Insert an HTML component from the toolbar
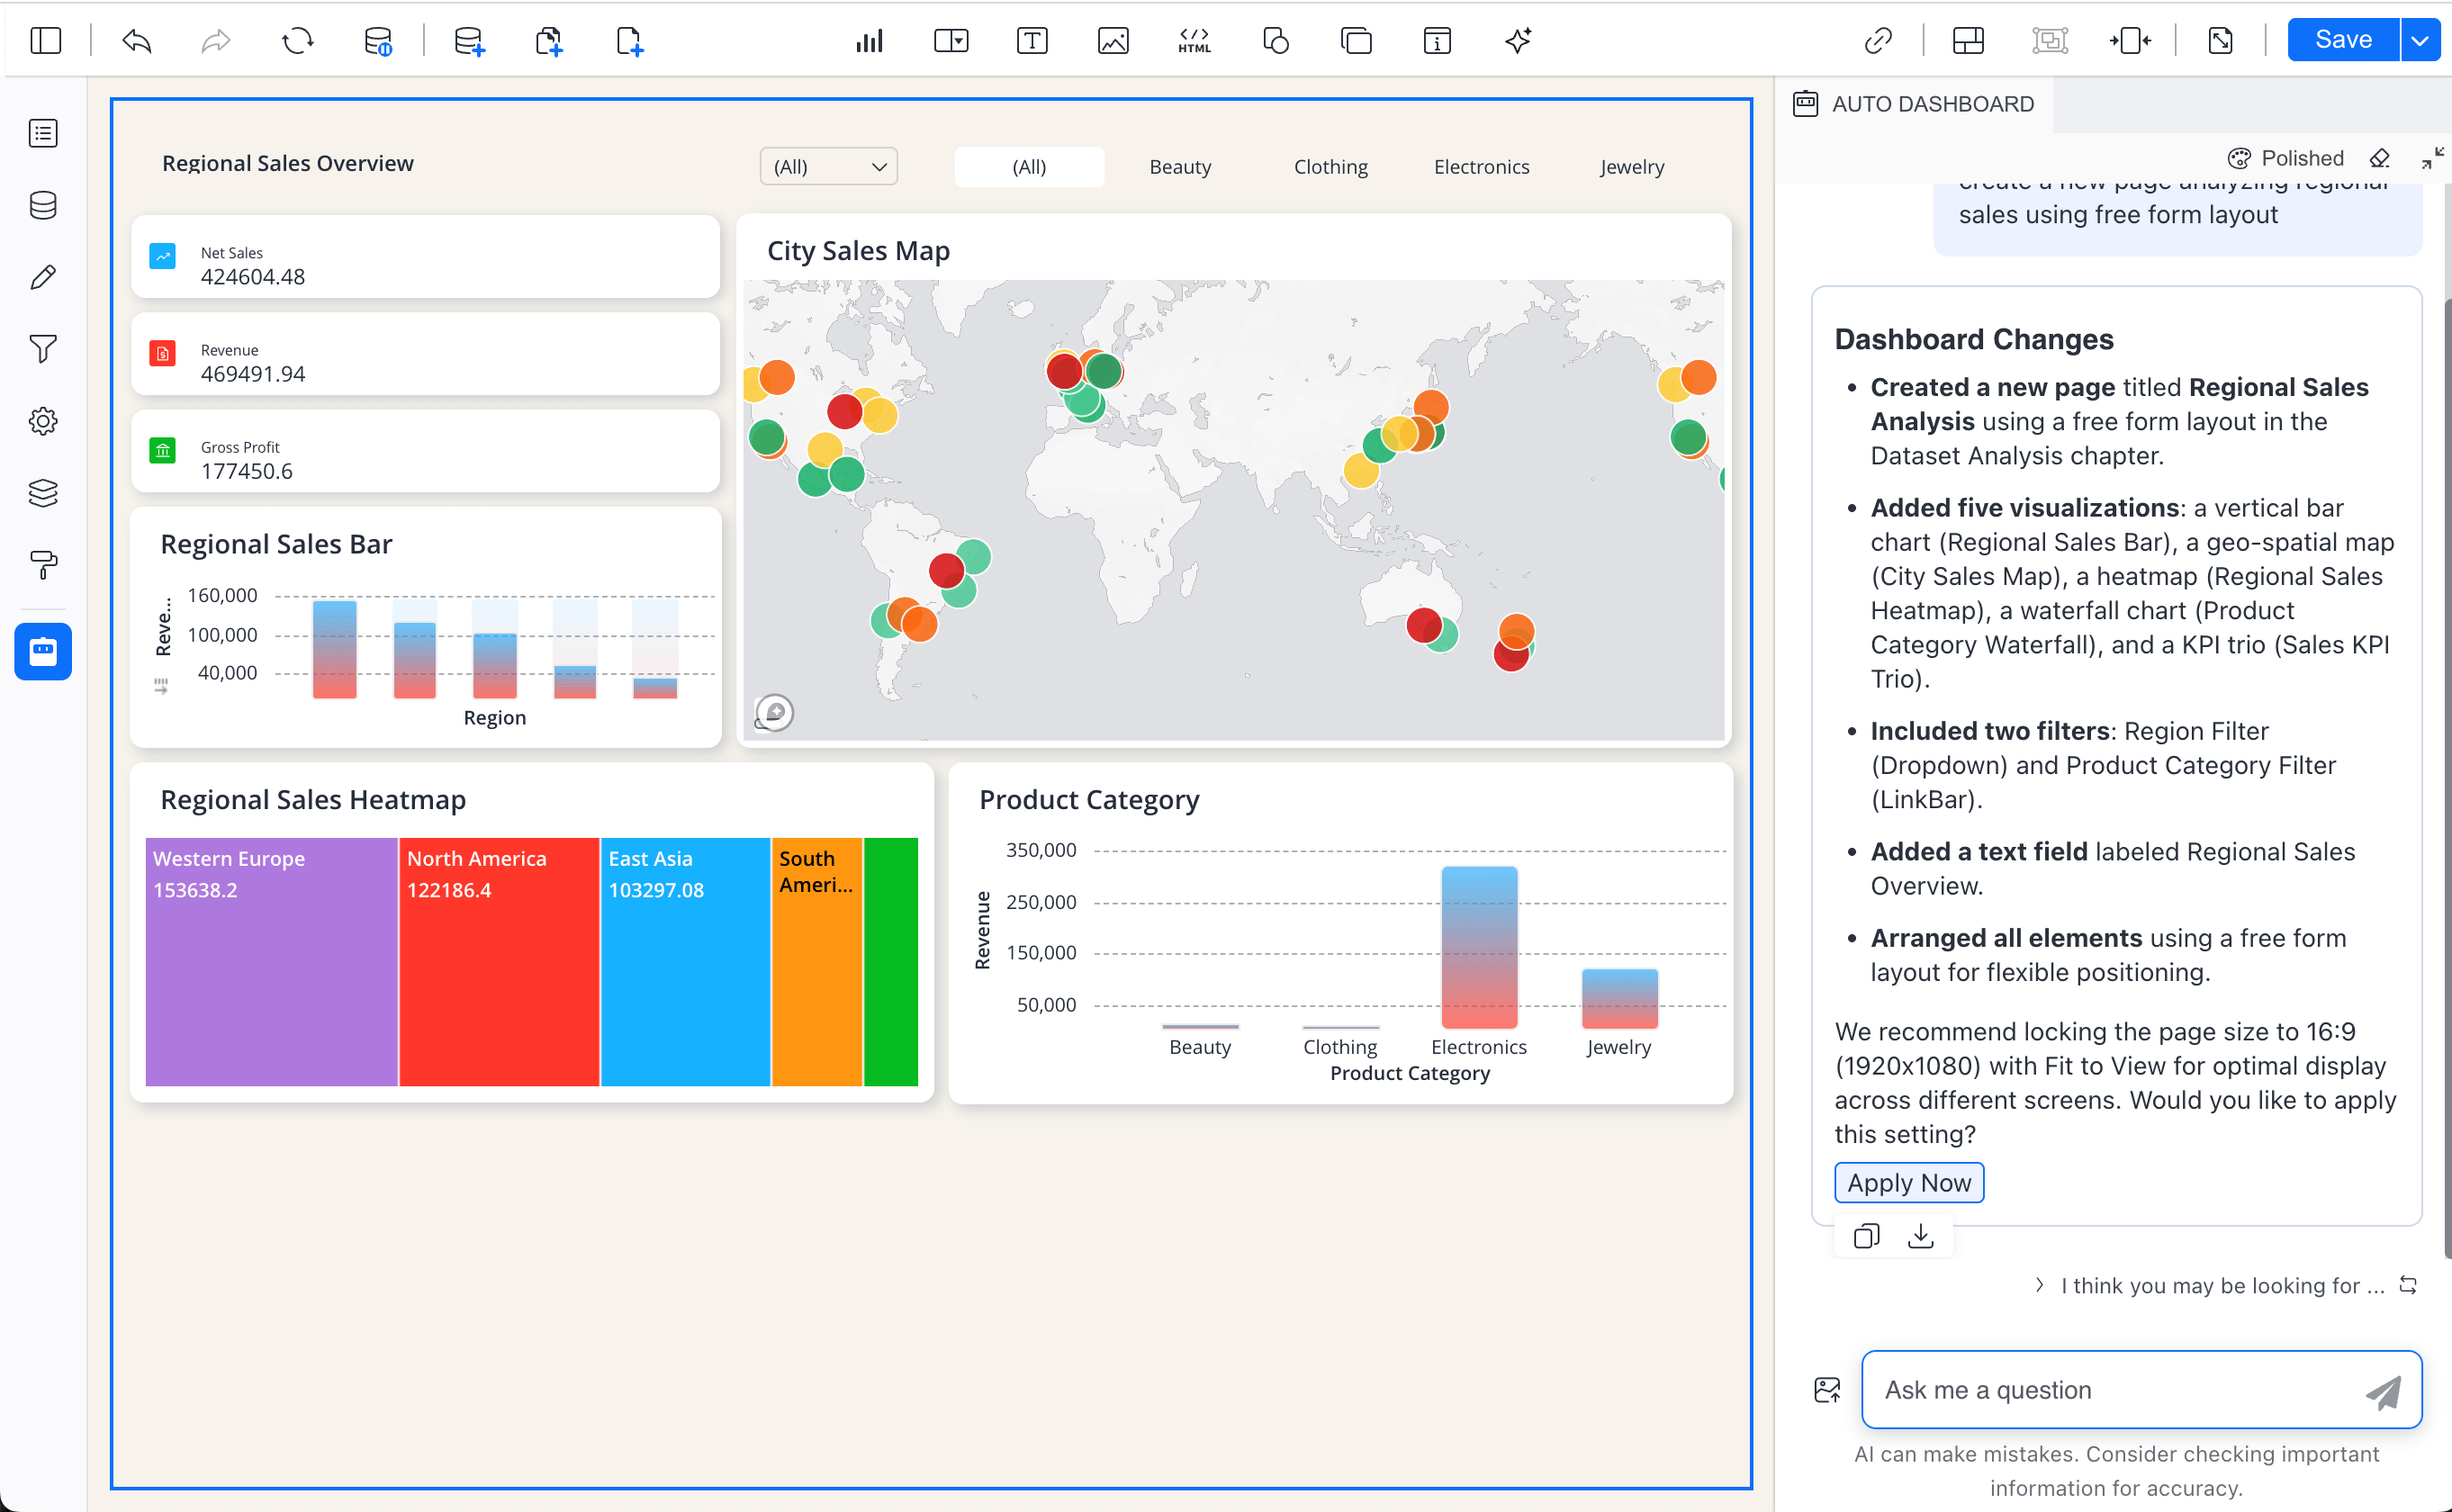 click(1193, 41)
